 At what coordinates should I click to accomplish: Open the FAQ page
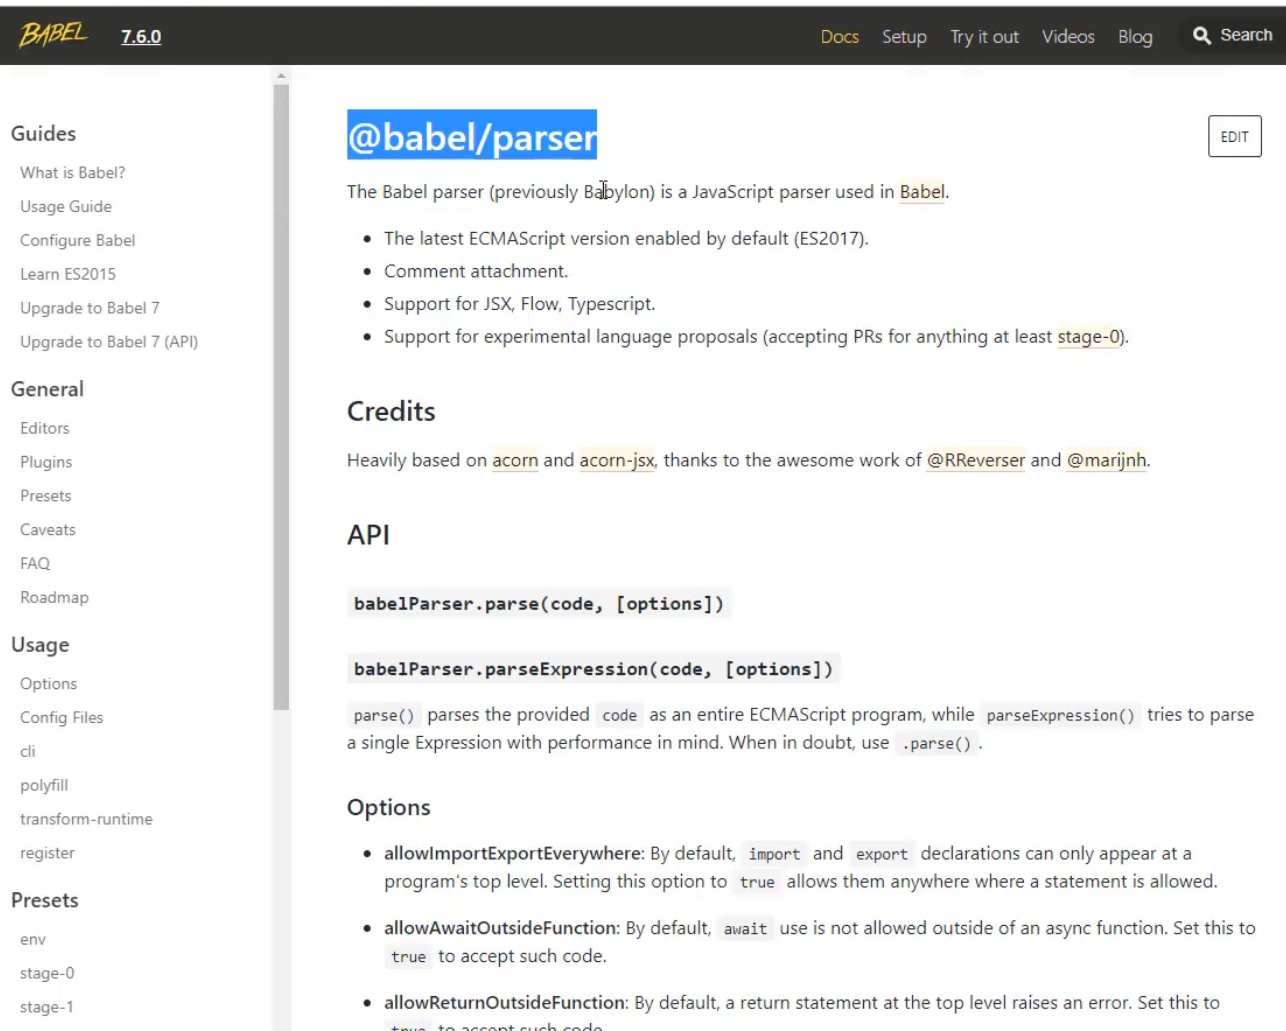pos(35,564)
